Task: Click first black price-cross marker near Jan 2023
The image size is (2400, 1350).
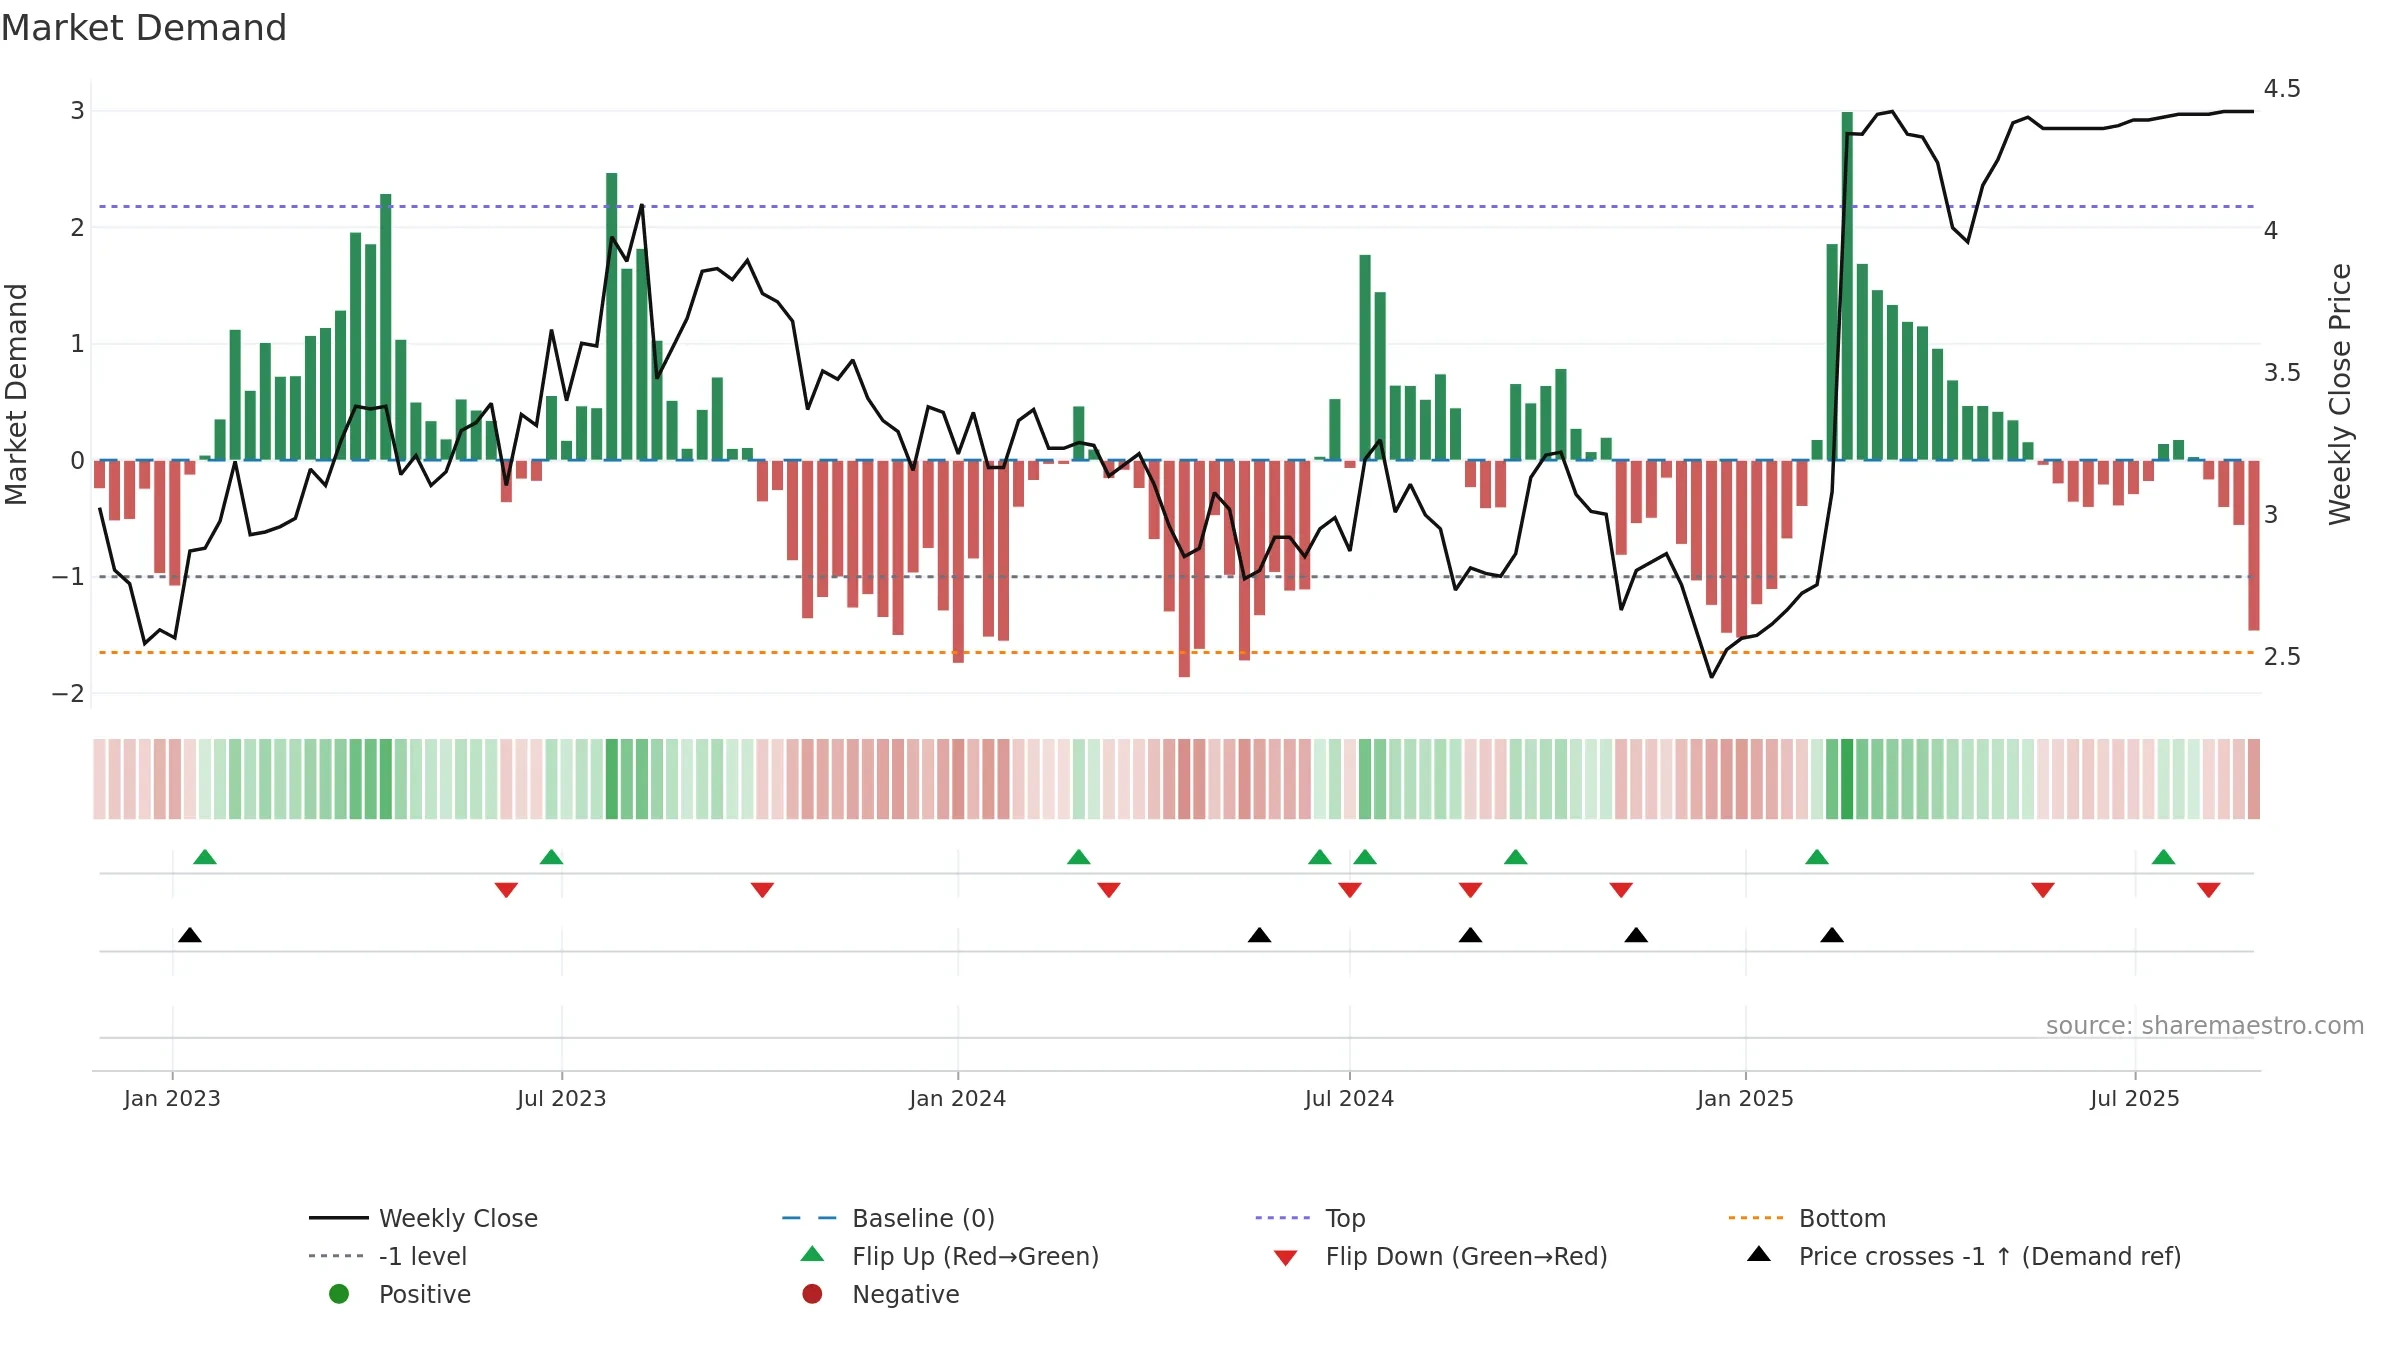Action: [190, 935]
